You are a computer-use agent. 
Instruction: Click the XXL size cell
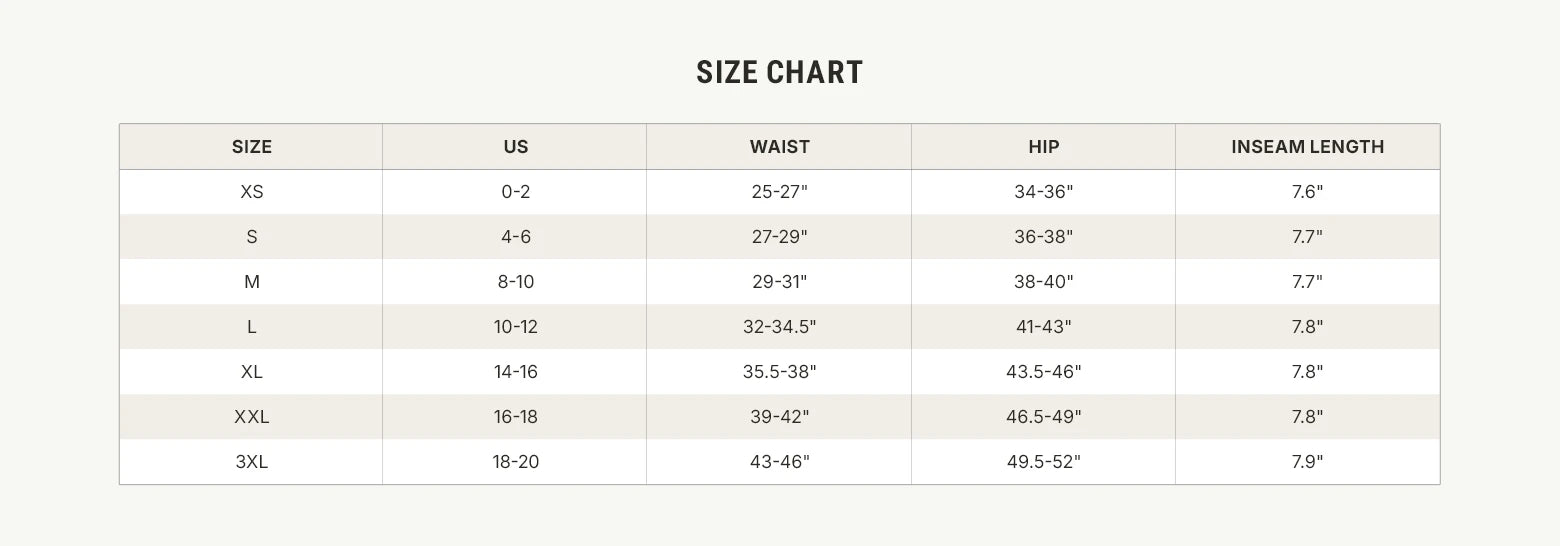click(252, 417)
